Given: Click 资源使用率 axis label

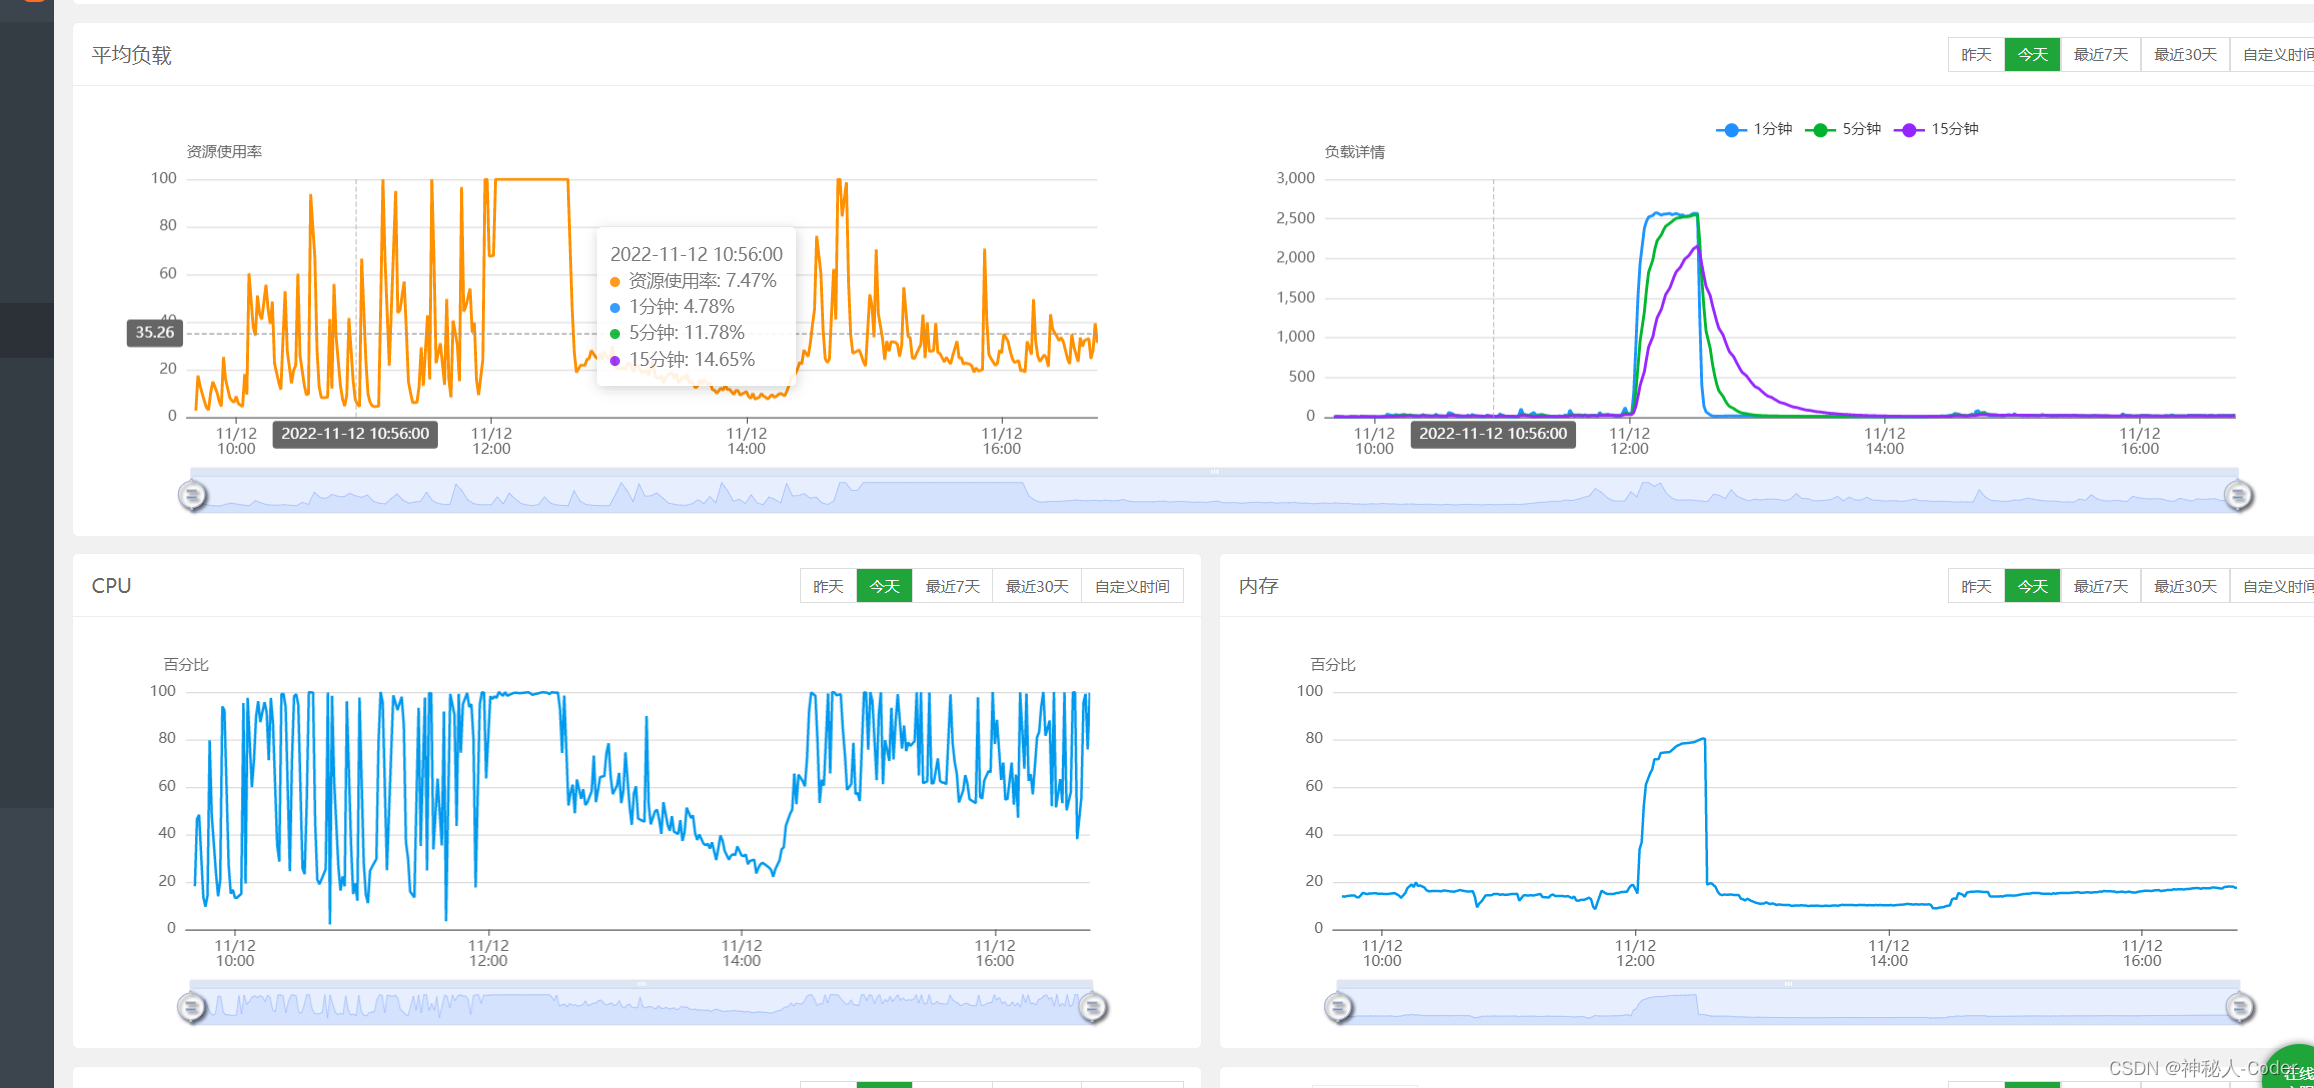Looking at the screenshot, I should coord(224,152).
